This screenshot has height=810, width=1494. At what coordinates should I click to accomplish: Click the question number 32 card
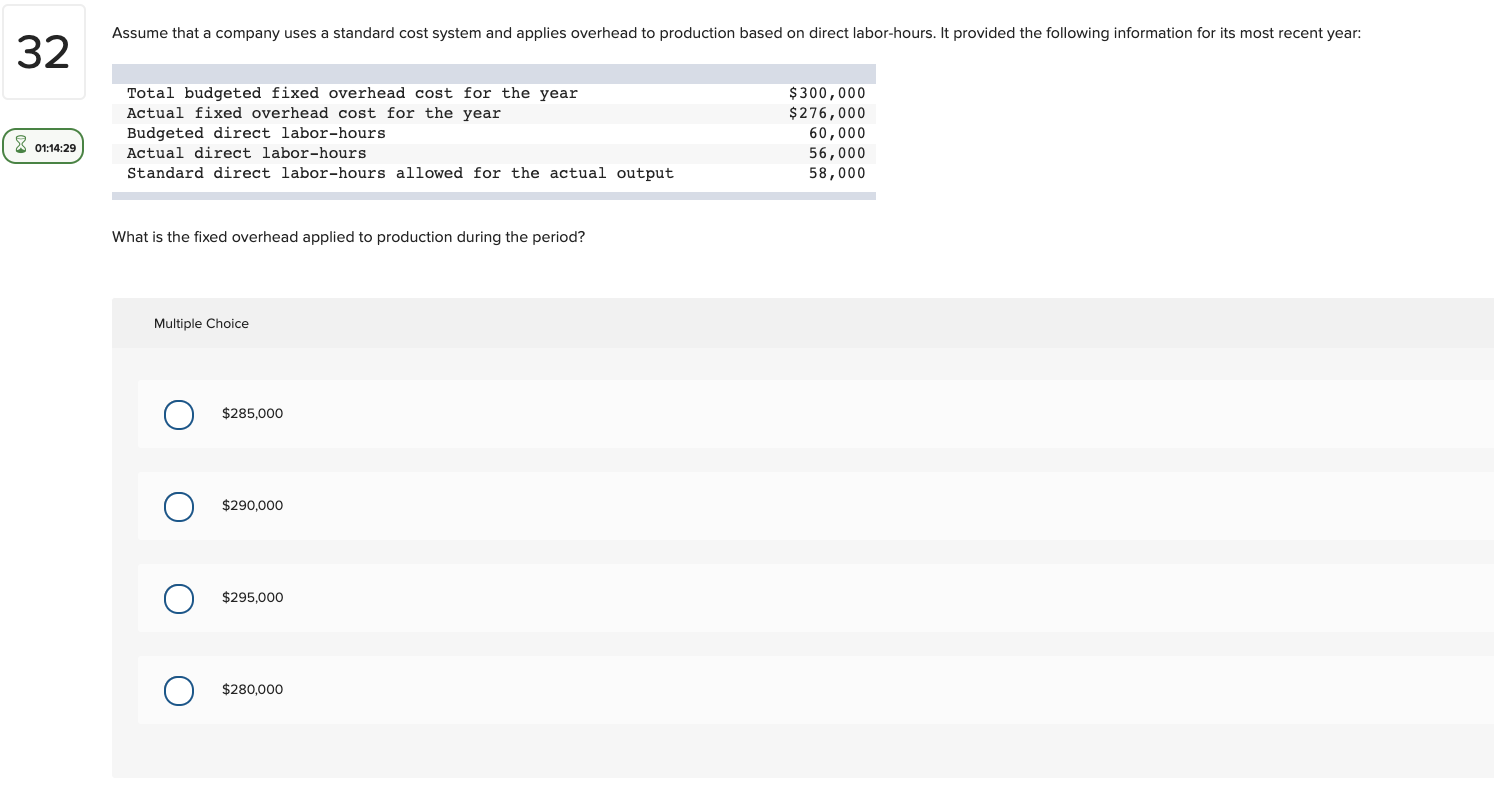(44, 52)
